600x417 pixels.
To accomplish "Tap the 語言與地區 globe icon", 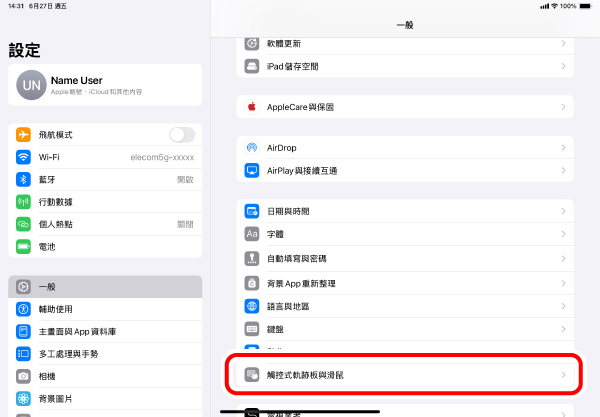I will point(253,305).
